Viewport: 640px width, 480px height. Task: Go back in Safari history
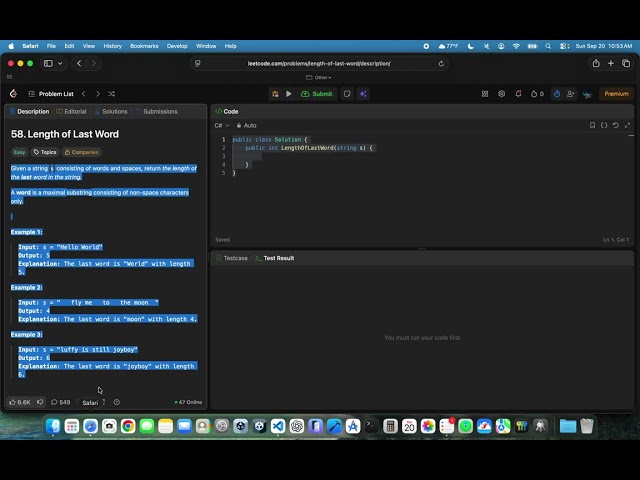pos(79,63)
